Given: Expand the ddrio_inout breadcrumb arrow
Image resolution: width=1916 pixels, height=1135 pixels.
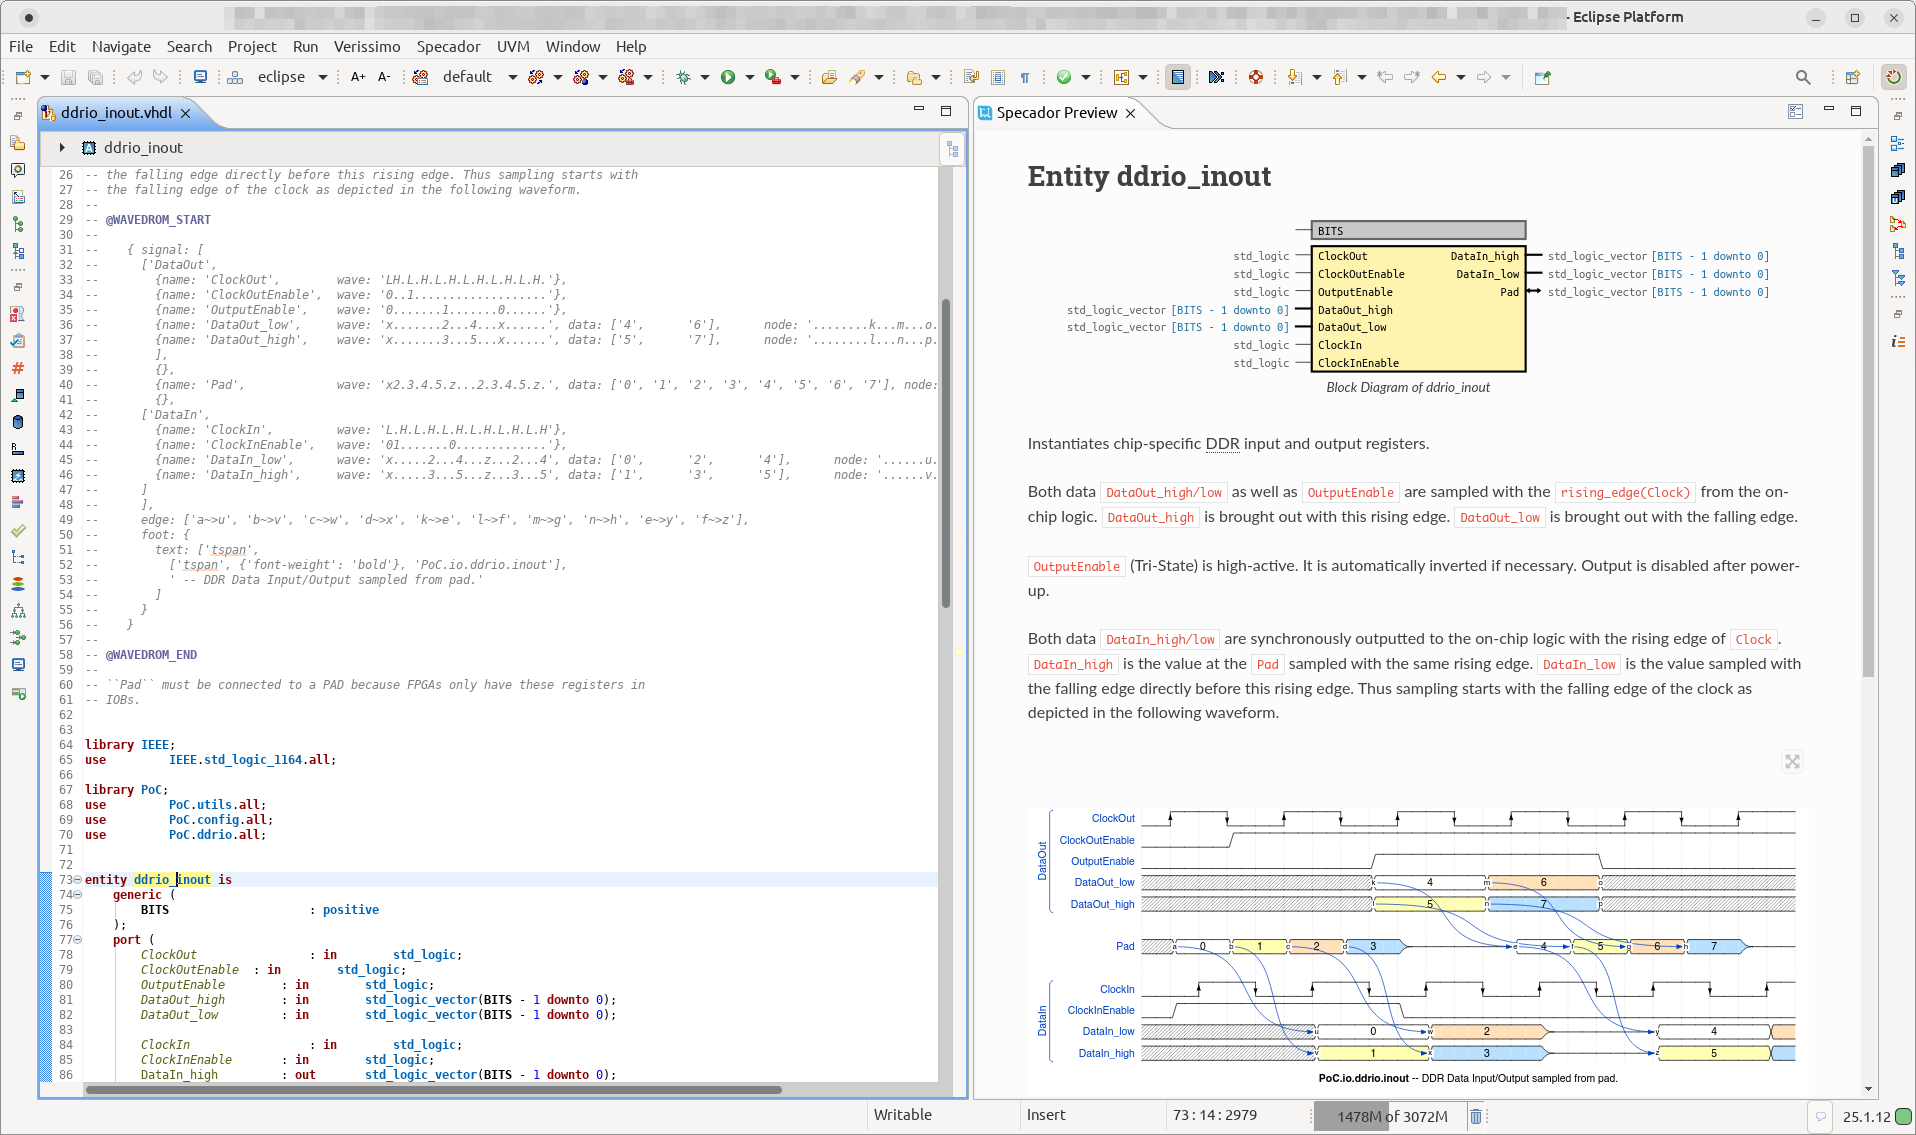Looking at the screenshot, I should tap(62, 148).
